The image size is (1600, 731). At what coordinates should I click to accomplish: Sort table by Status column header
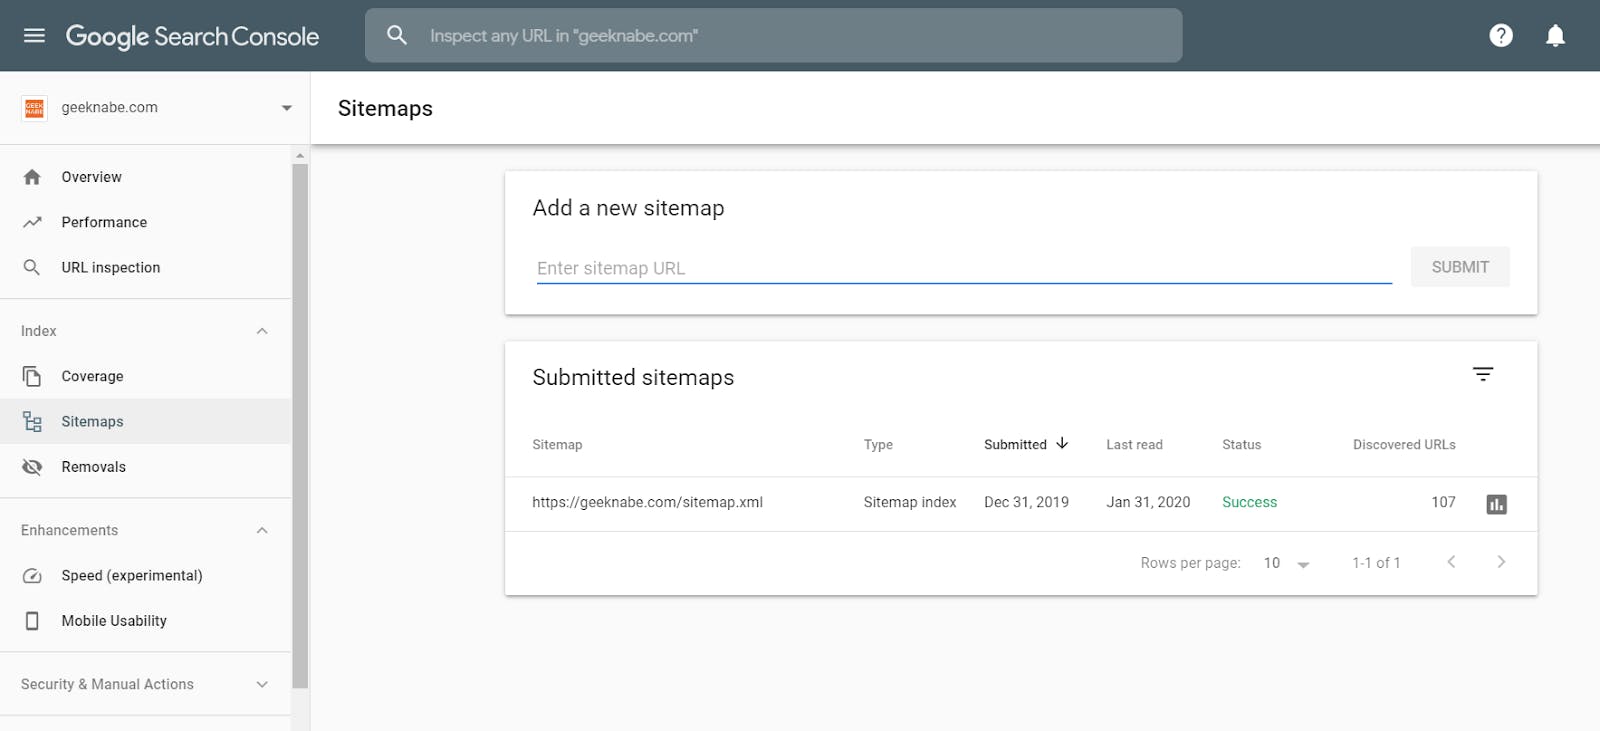click(1241, 445)
